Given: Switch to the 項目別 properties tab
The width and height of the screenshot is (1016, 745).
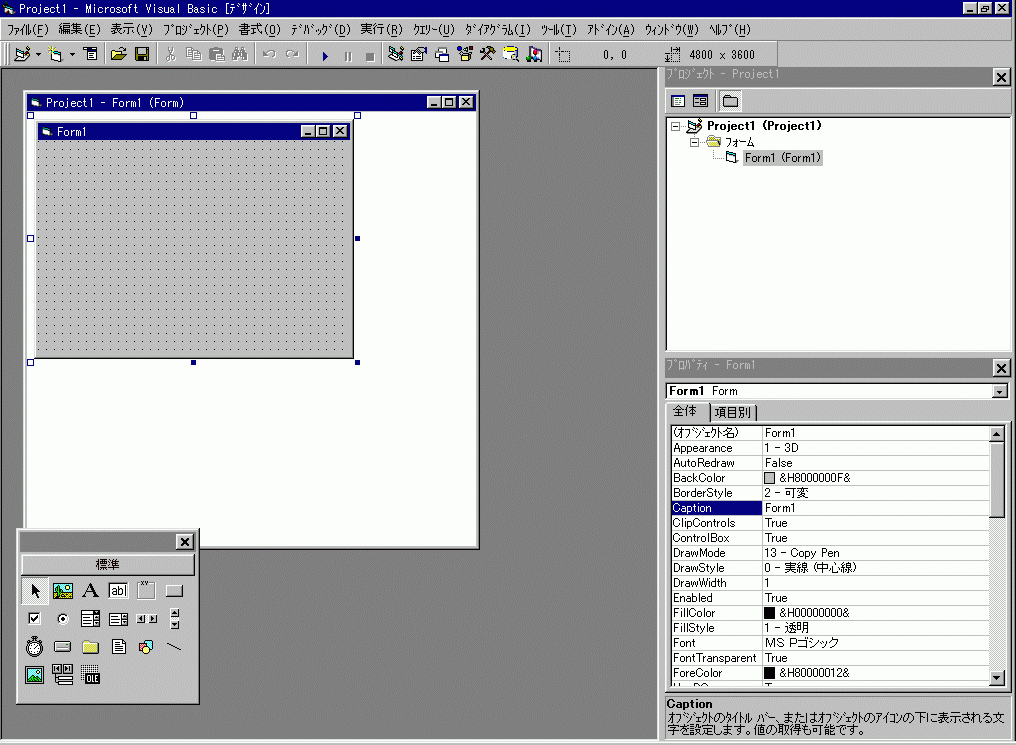Looking at the screenshot, I should coord(733,413).
